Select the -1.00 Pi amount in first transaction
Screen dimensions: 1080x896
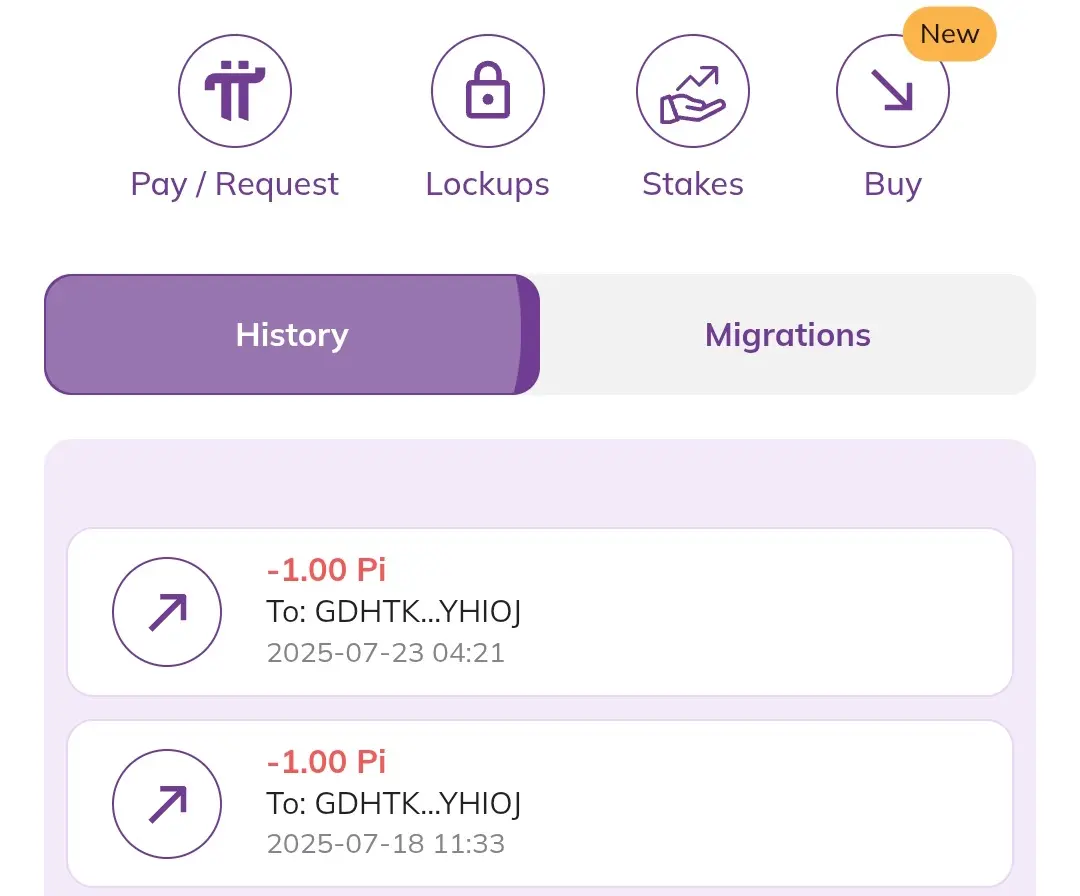point(326,570)
